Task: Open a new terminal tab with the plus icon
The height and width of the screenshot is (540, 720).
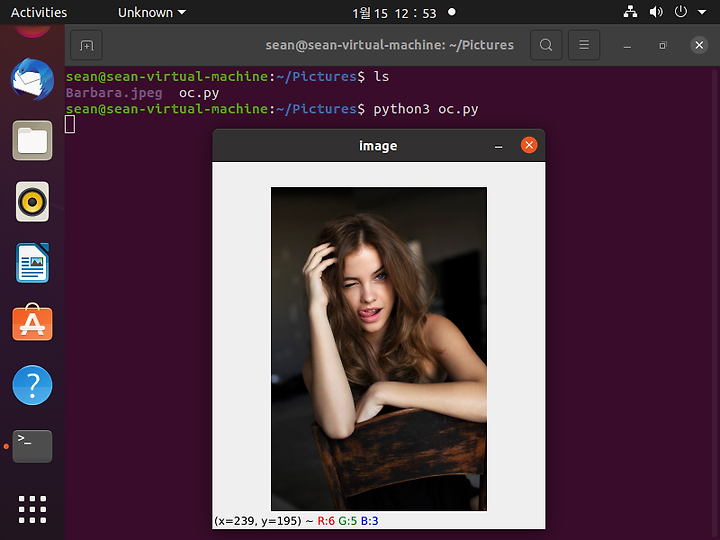Action: (x=86, y=45)
